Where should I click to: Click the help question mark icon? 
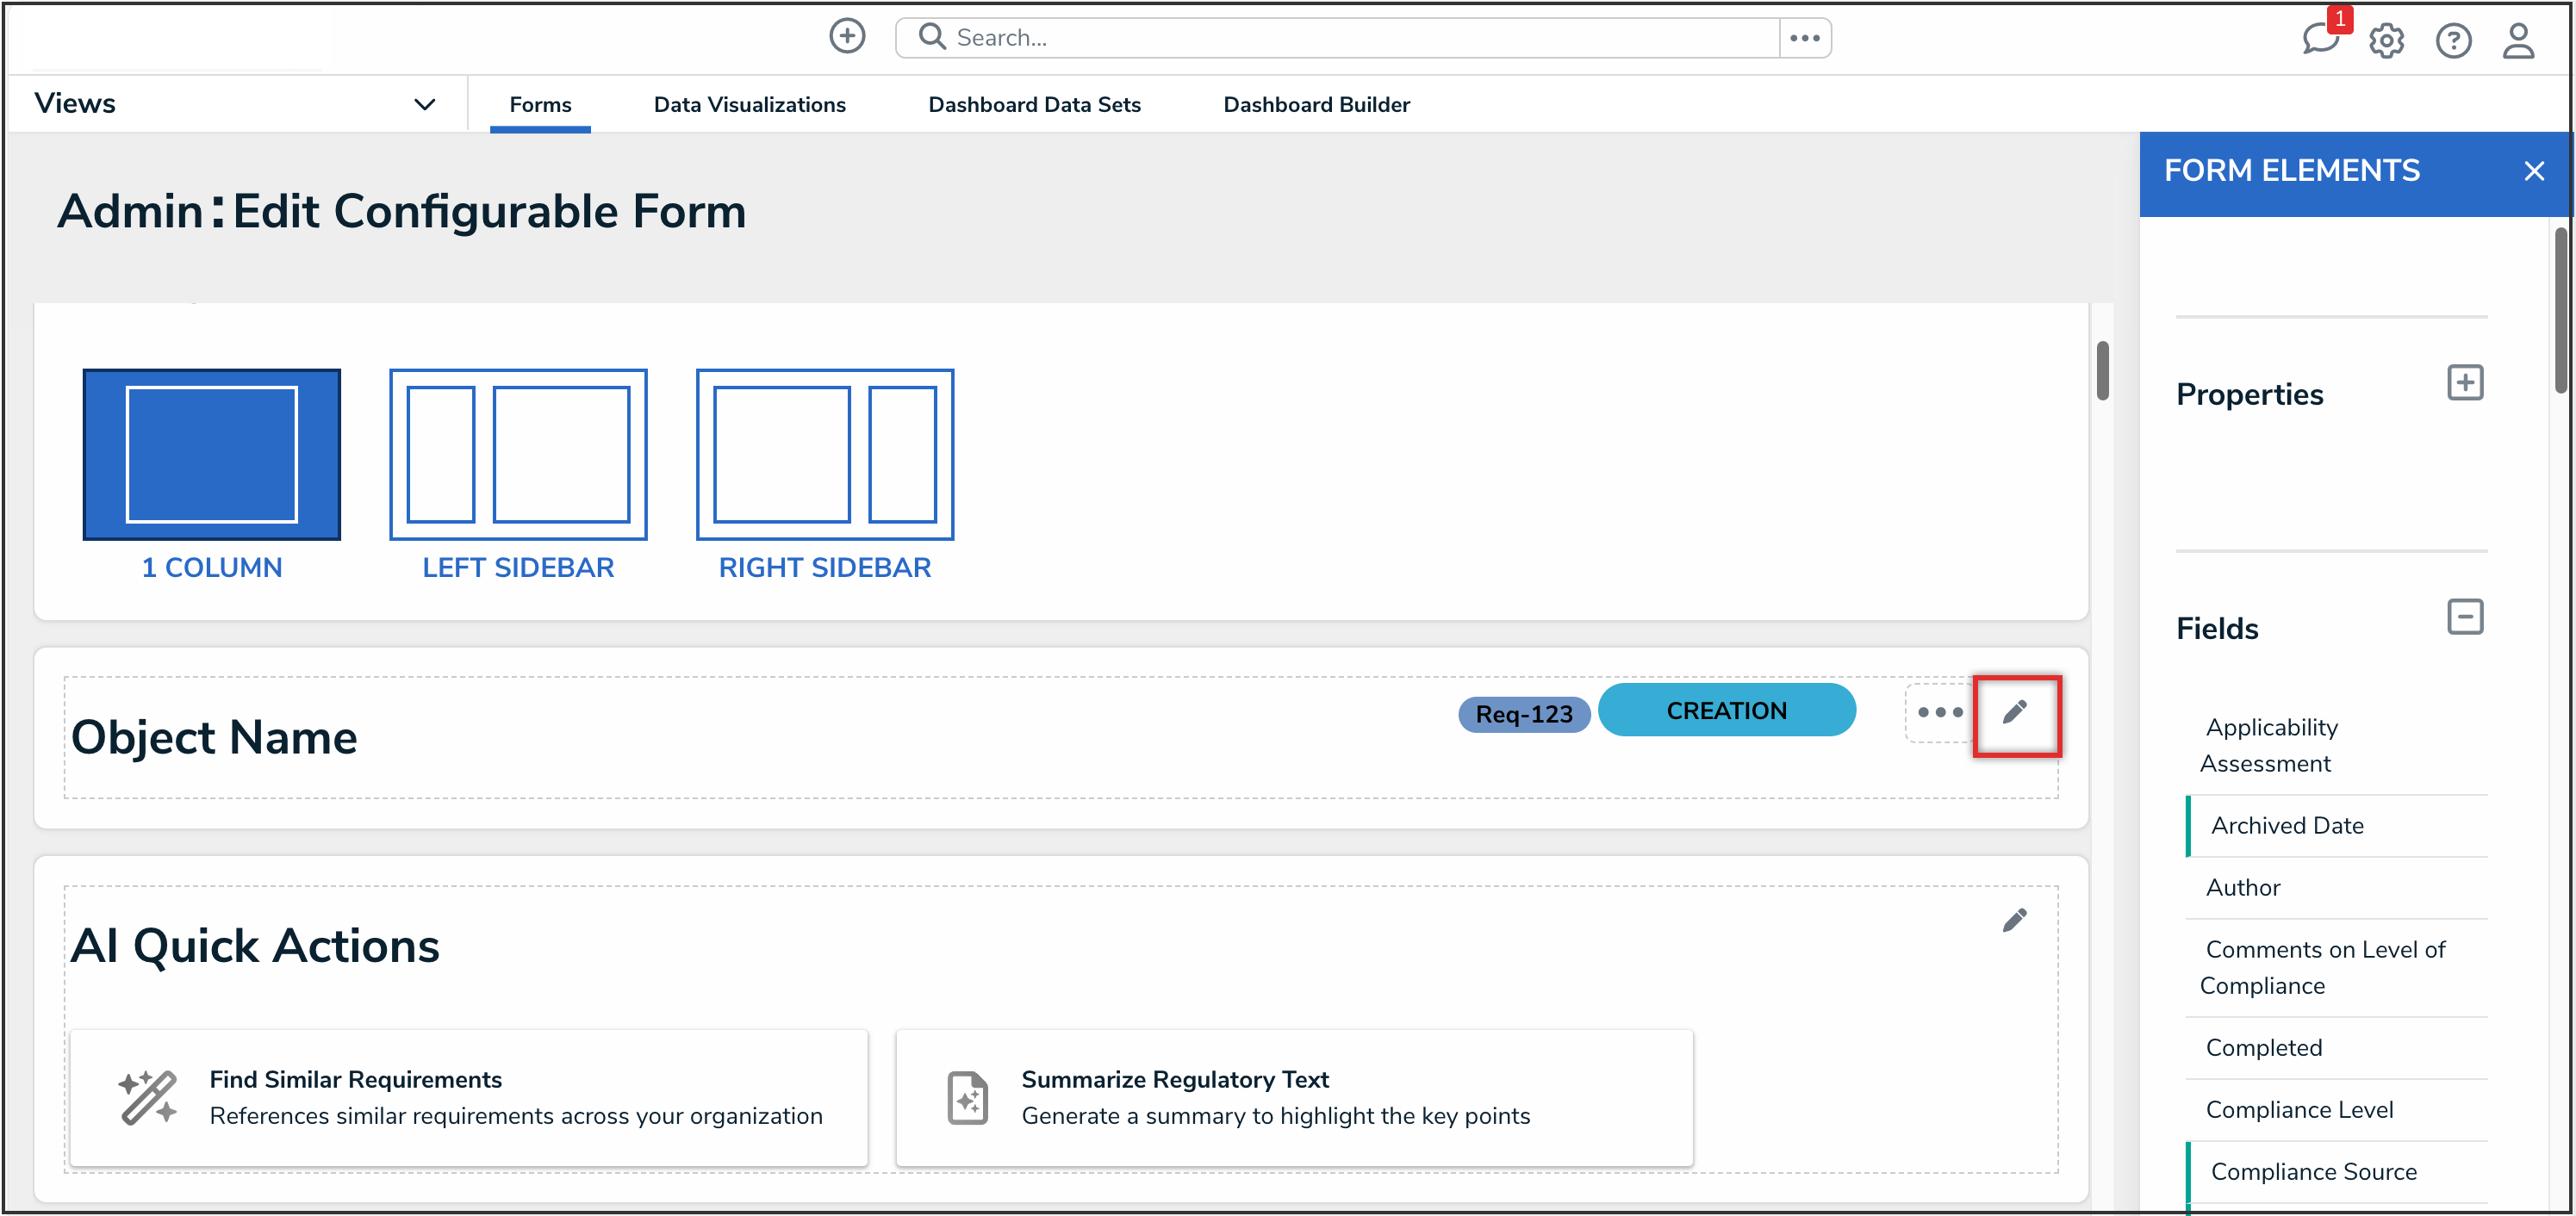coord(2453,41)
